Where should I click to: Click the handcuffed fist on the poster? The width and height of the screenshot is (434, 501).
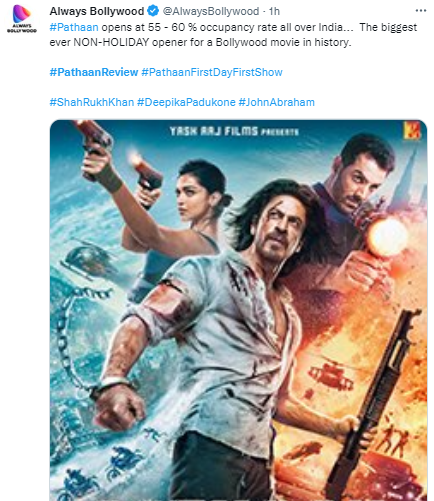coord(117,404)
